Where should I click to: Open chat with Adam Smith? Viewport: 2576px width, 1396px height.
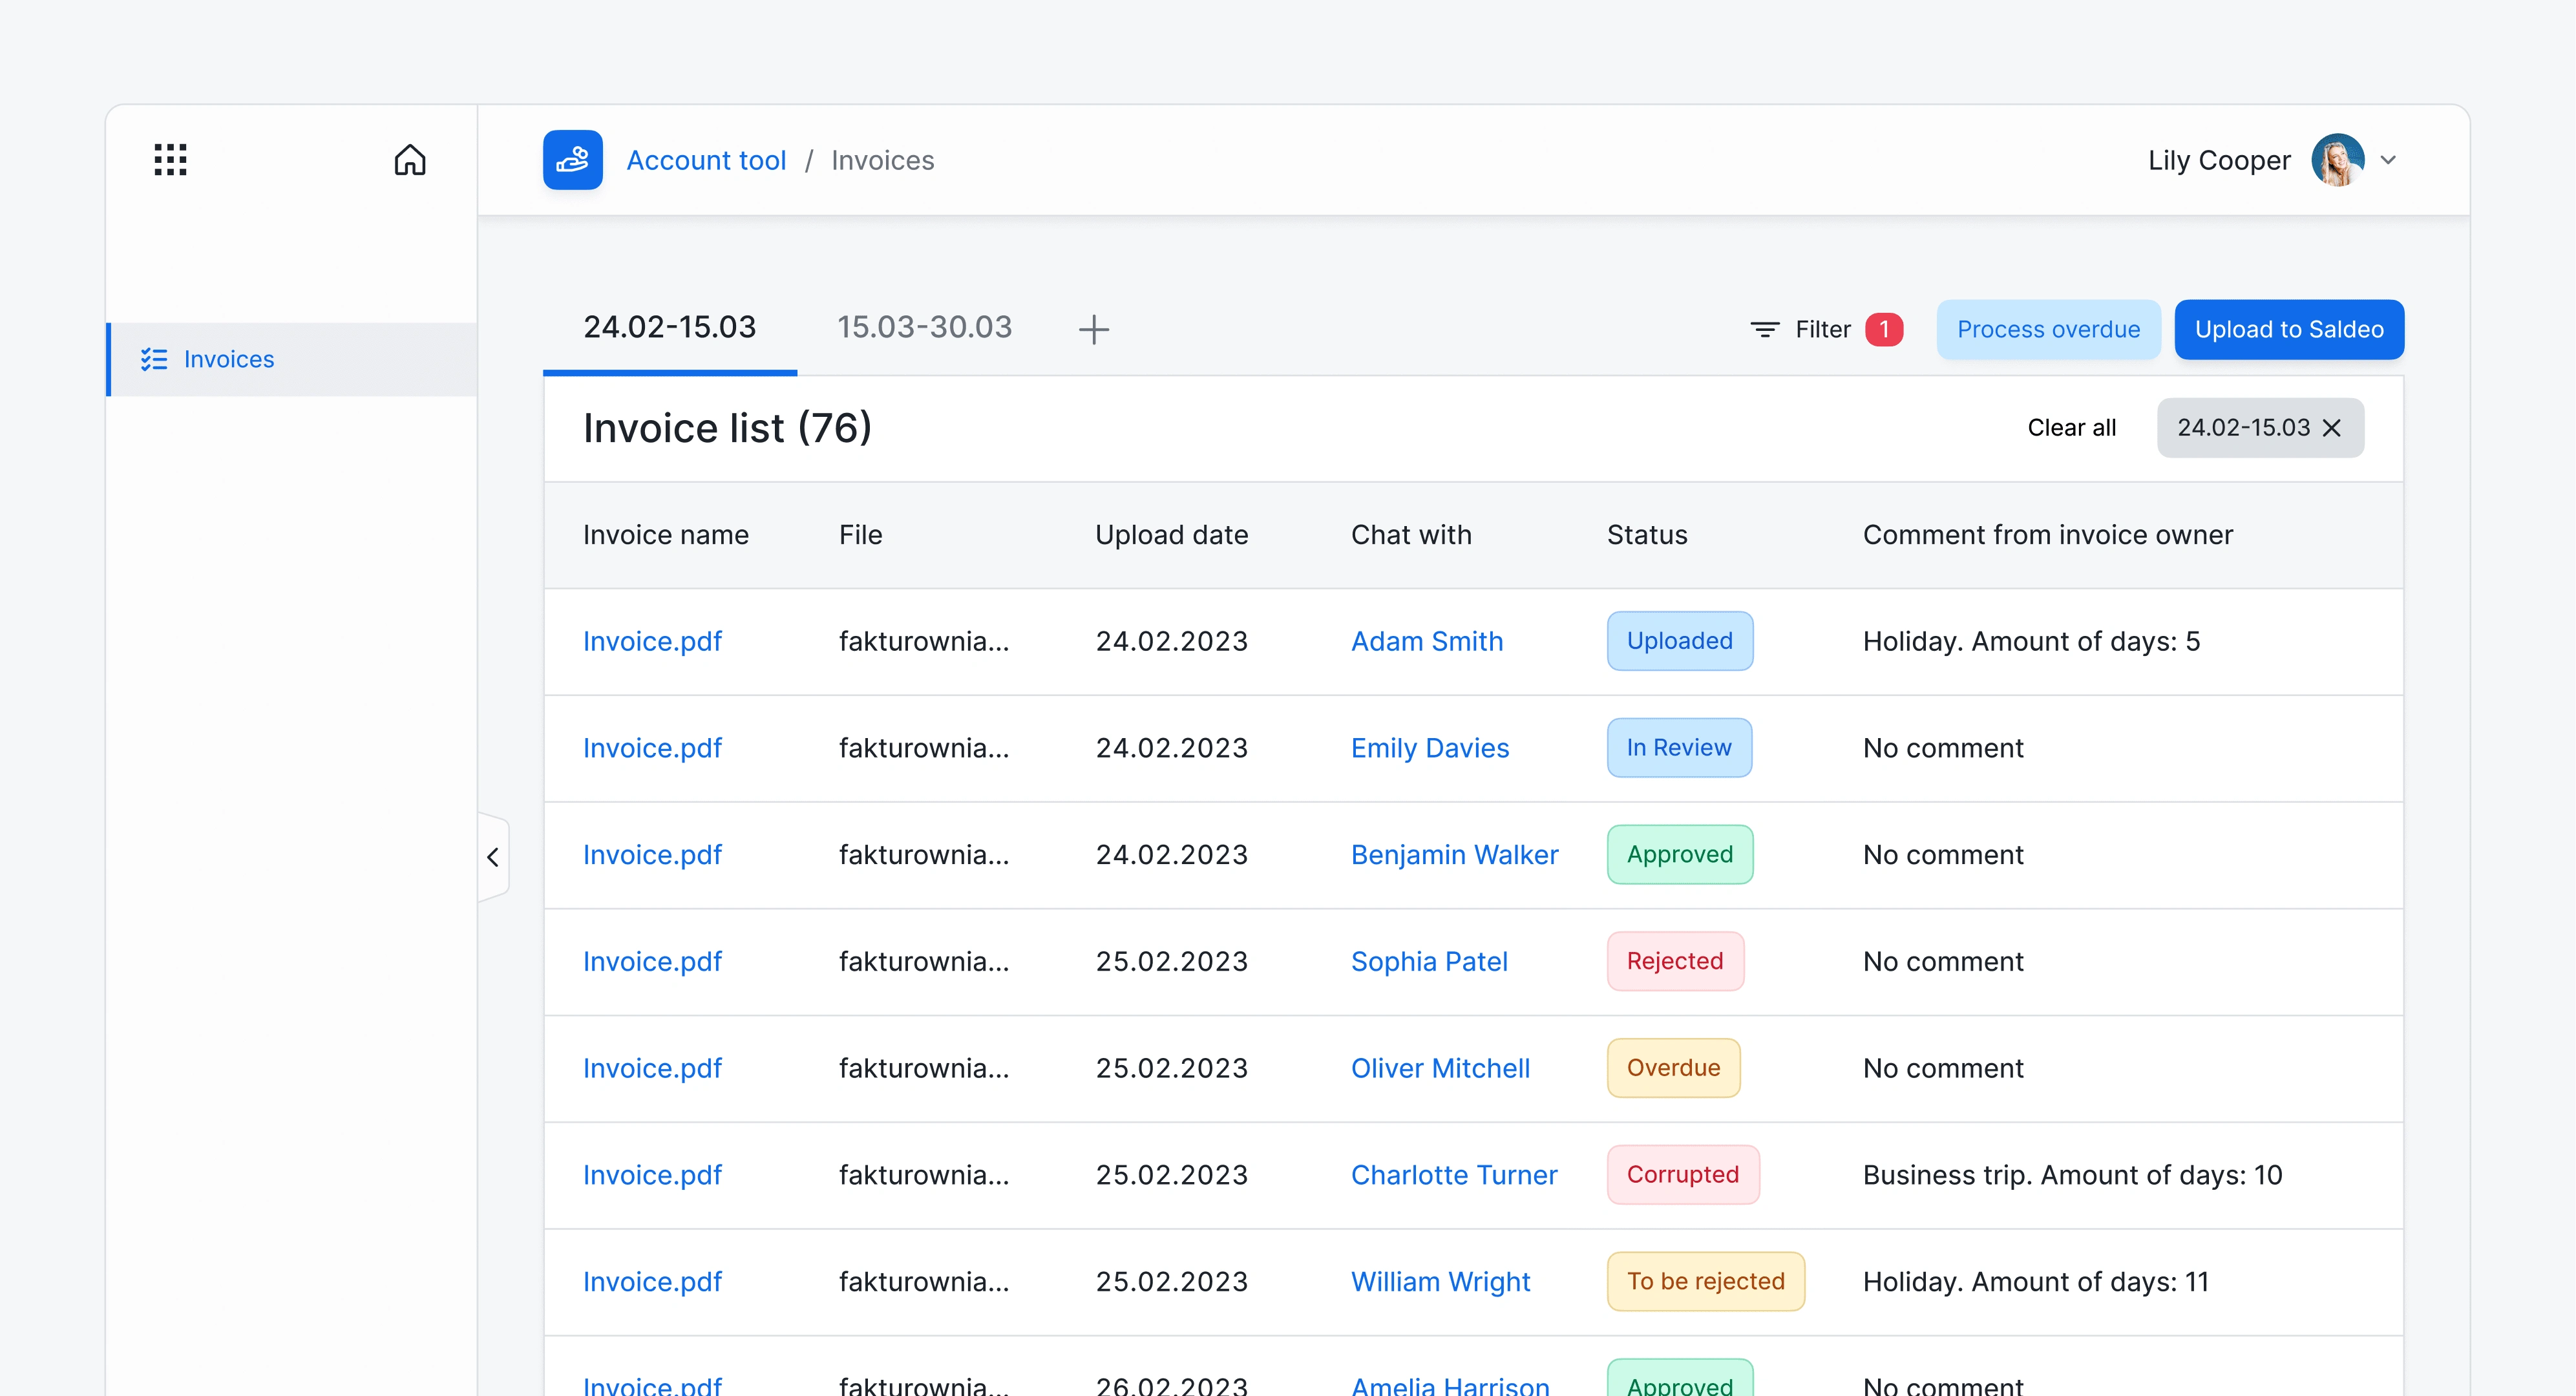(x=1426, y=641)
